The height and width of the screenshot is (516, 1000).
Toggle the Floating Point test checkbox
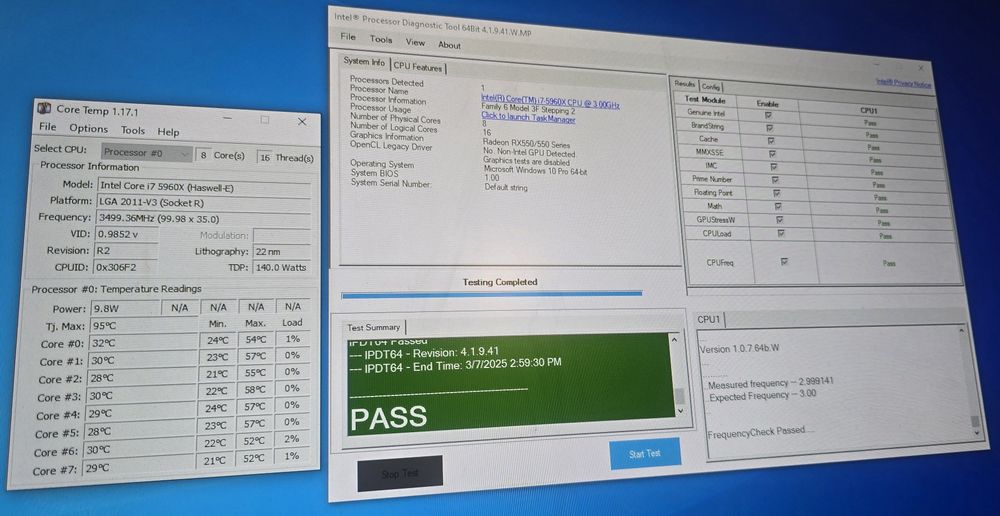coord(776,193)
